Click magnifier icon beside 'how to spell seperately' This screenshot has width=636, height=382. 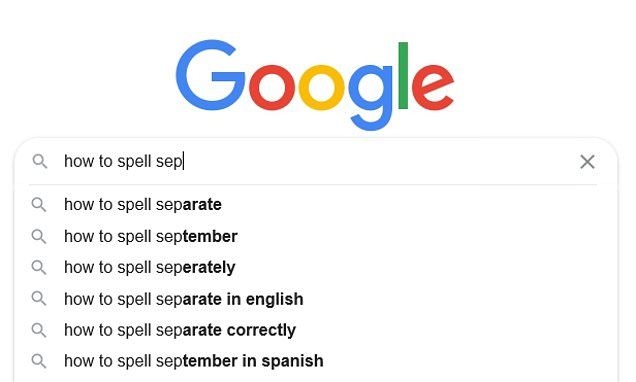click(x=39, y=267)
